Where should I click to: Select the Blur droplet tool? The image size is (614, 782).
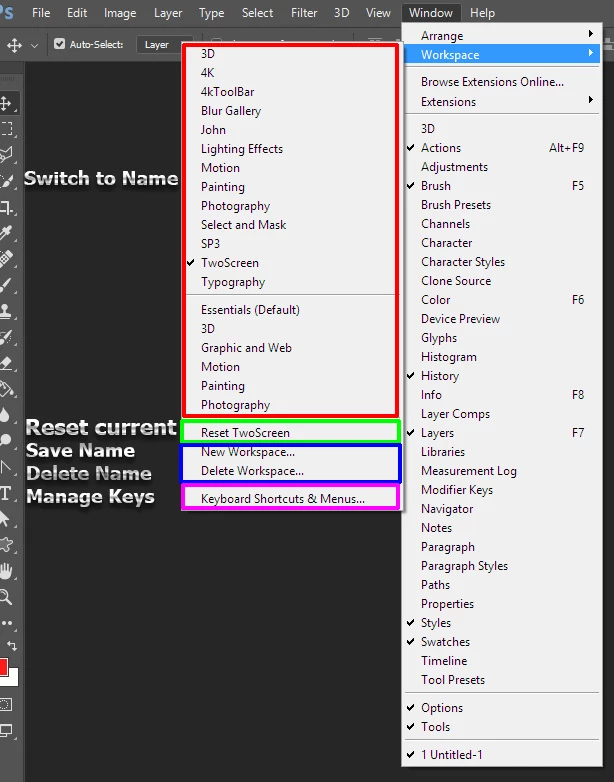point(5,414)
